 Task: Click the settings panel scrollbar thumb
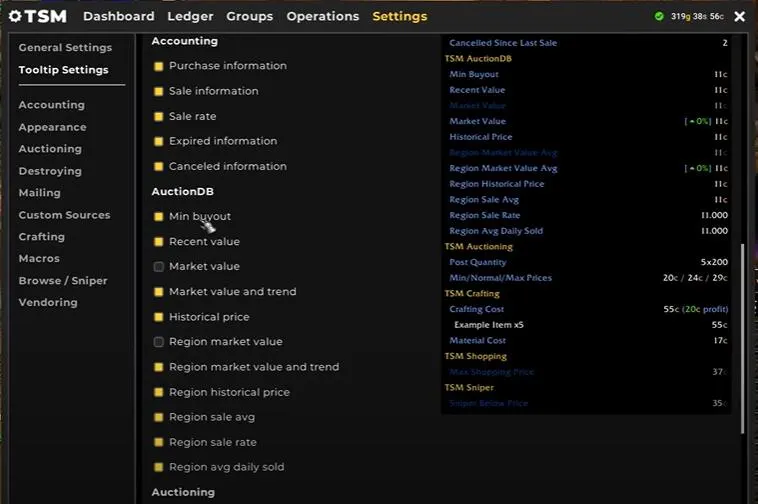pyautogui.click(x=743, y=338)
